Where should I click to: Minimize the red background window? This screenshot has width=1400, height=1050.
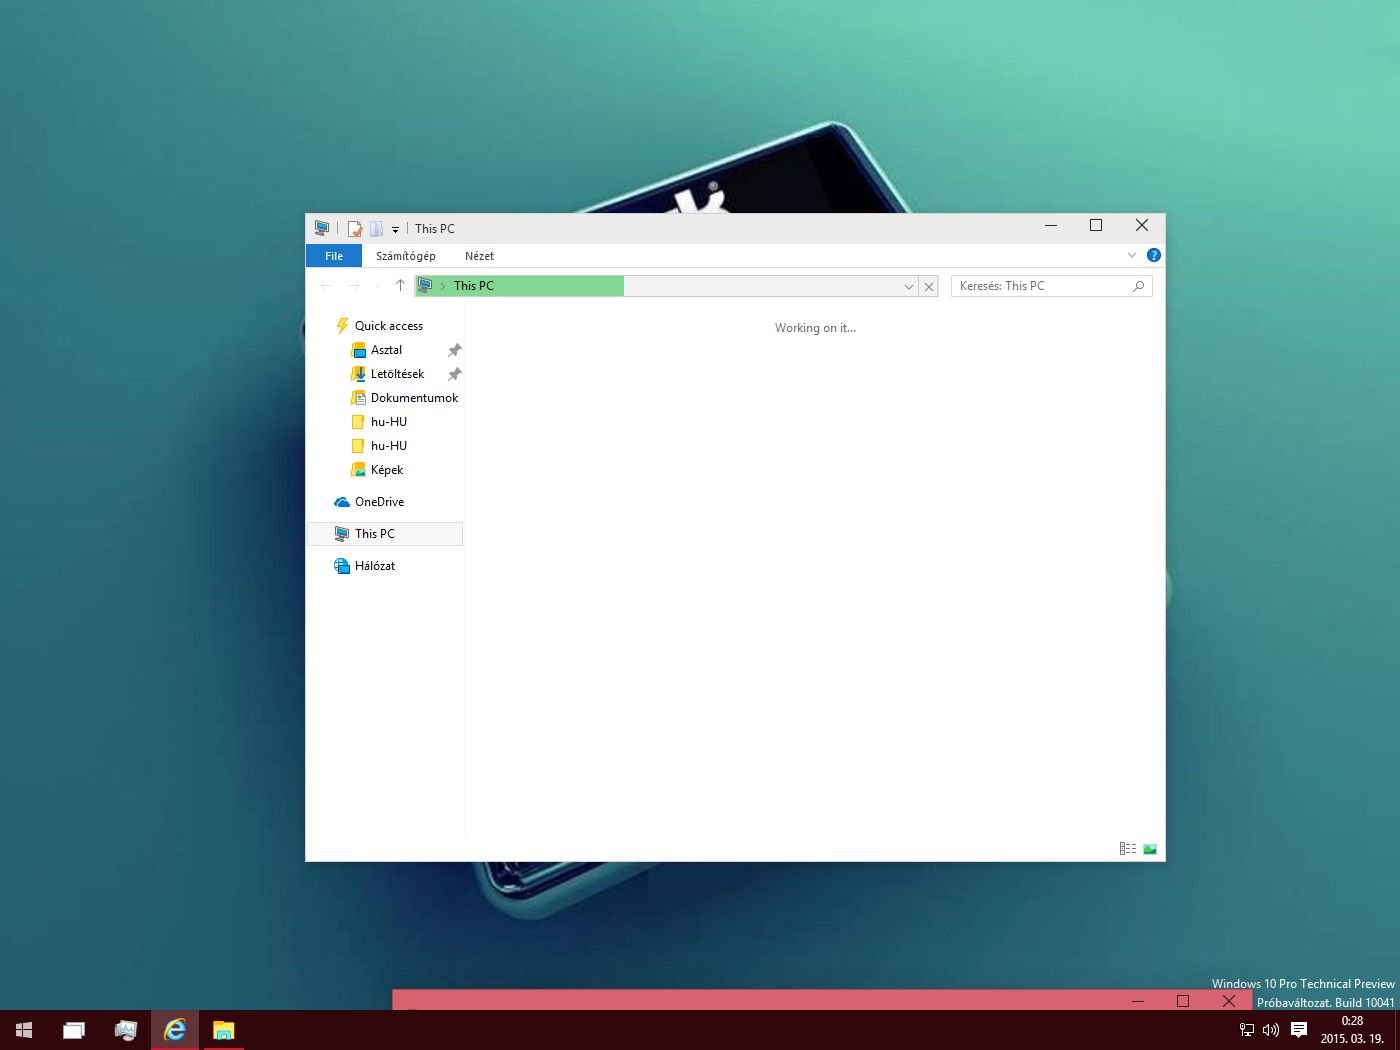1137,1001
